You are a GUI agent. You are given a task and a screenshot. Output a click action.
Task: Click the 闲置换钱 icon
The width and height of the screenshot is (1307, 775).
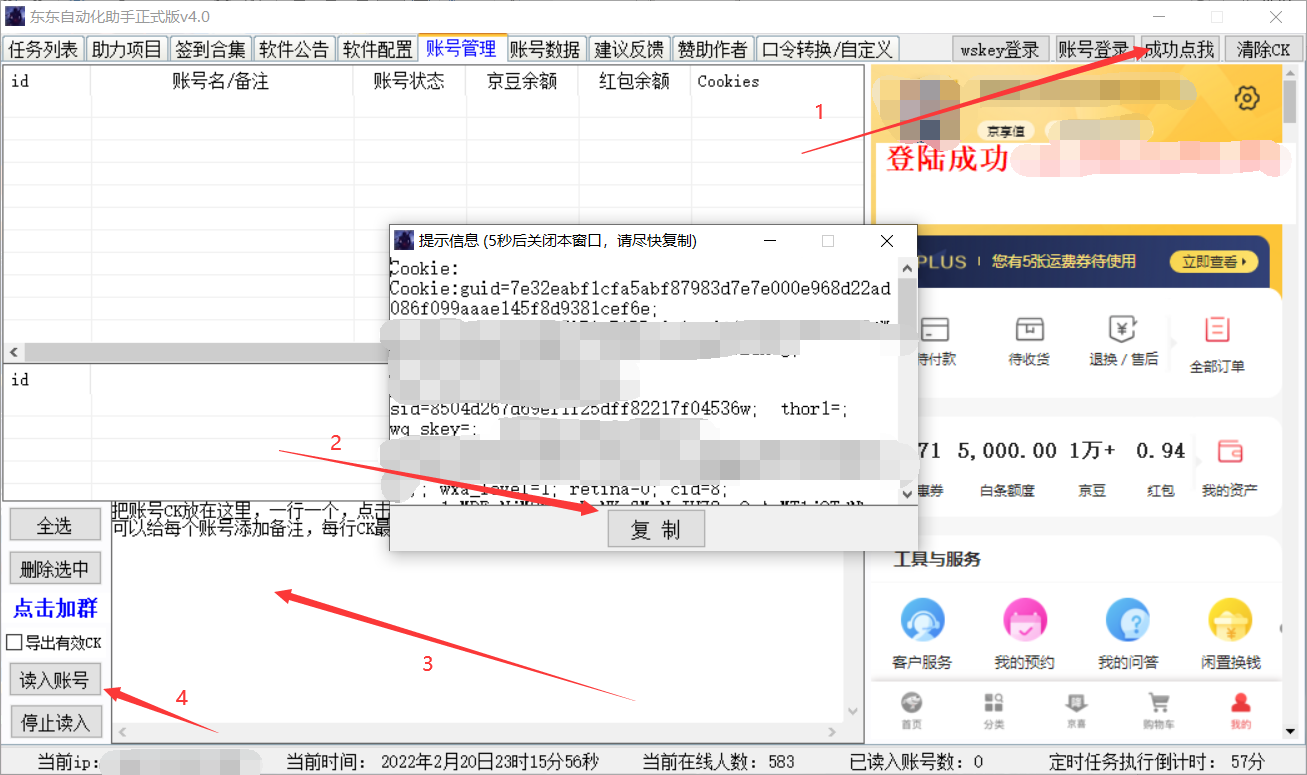click(1230, 621)
